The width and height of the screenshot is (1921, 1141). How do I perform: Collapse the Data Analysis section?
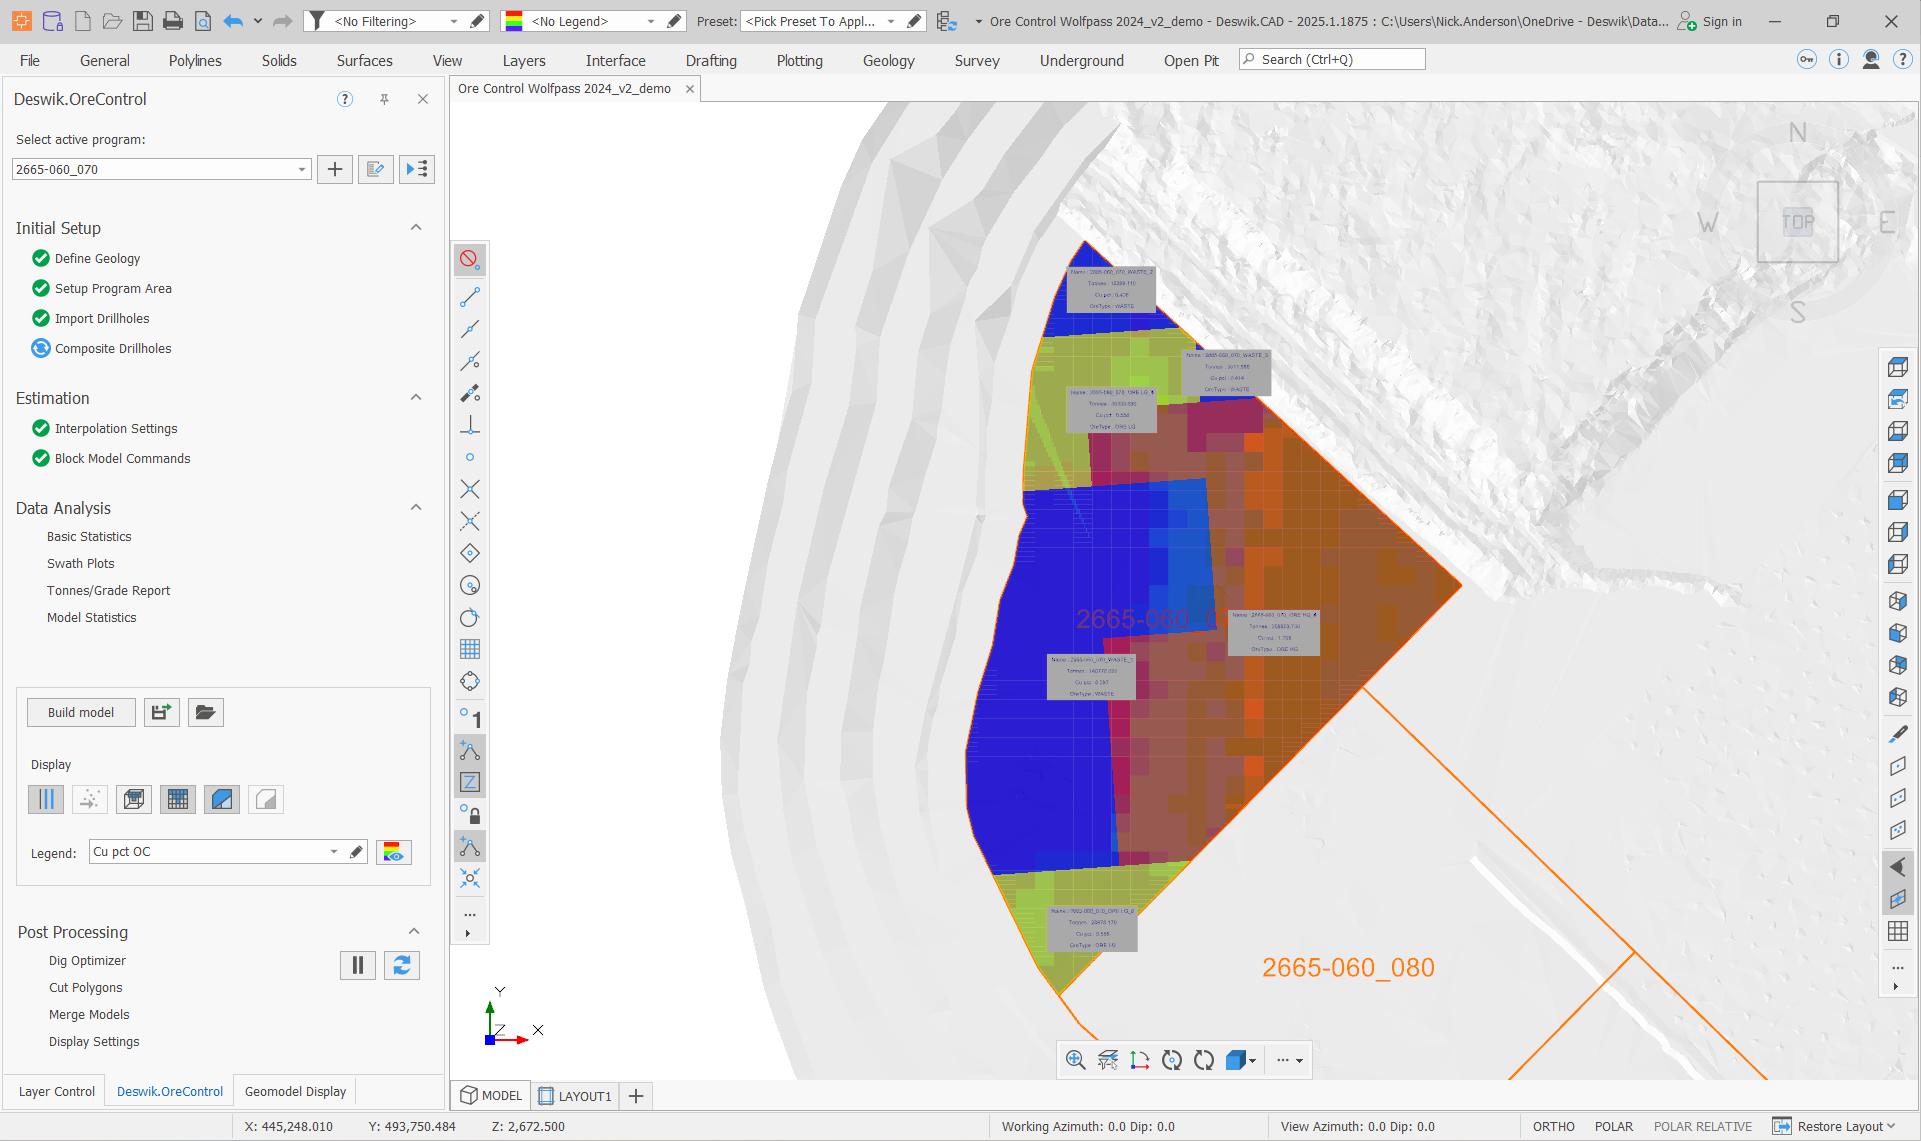pyautogui.click(x=416, y=508)
